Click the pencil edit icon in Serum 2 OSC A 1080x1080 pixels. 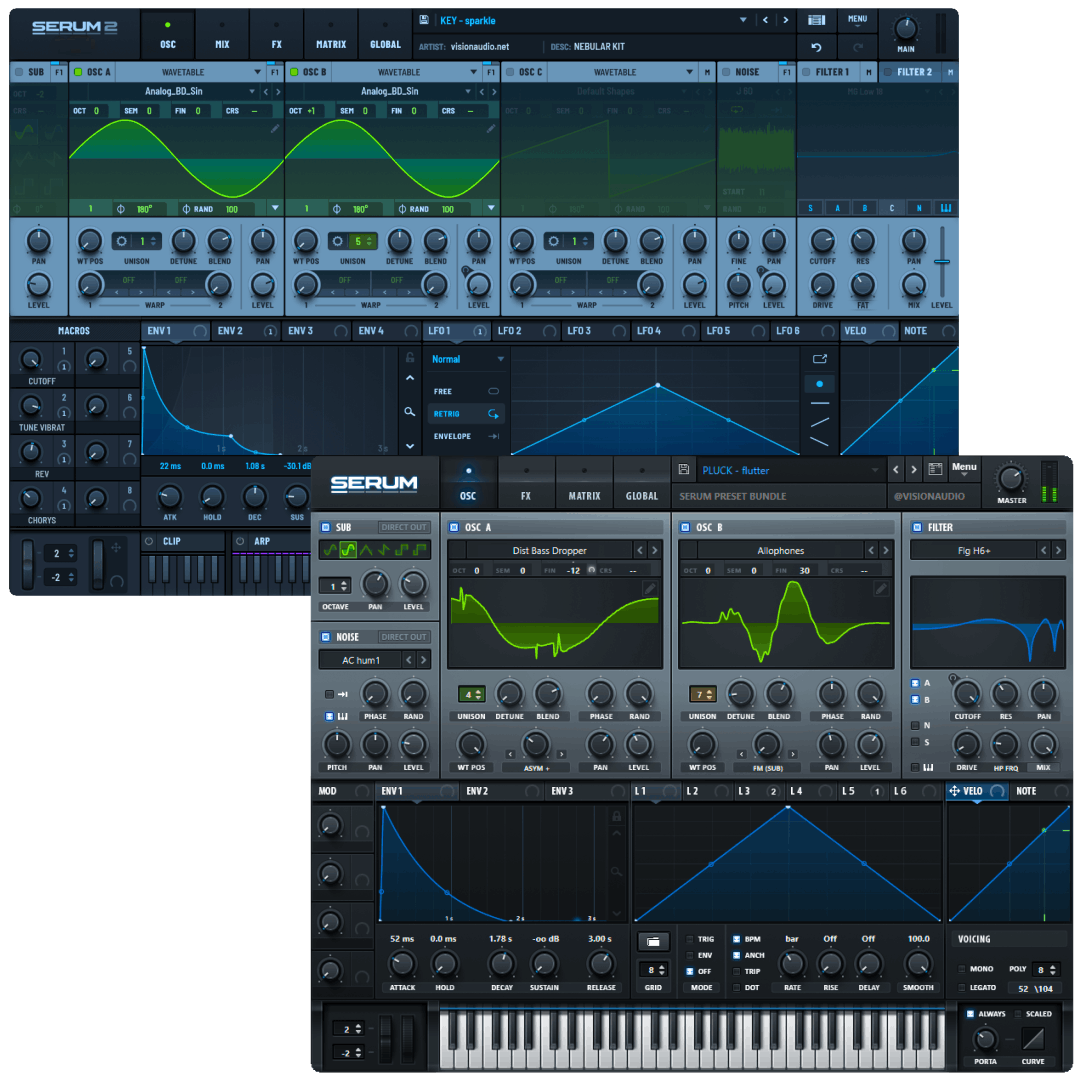coord(275,129)
